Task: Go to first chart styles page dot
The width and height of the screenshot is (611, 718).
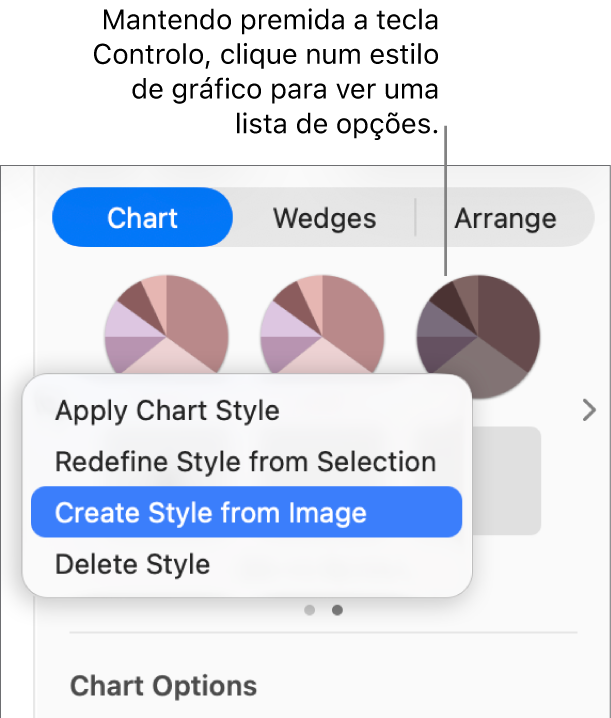Action: [x=310, y=610]
